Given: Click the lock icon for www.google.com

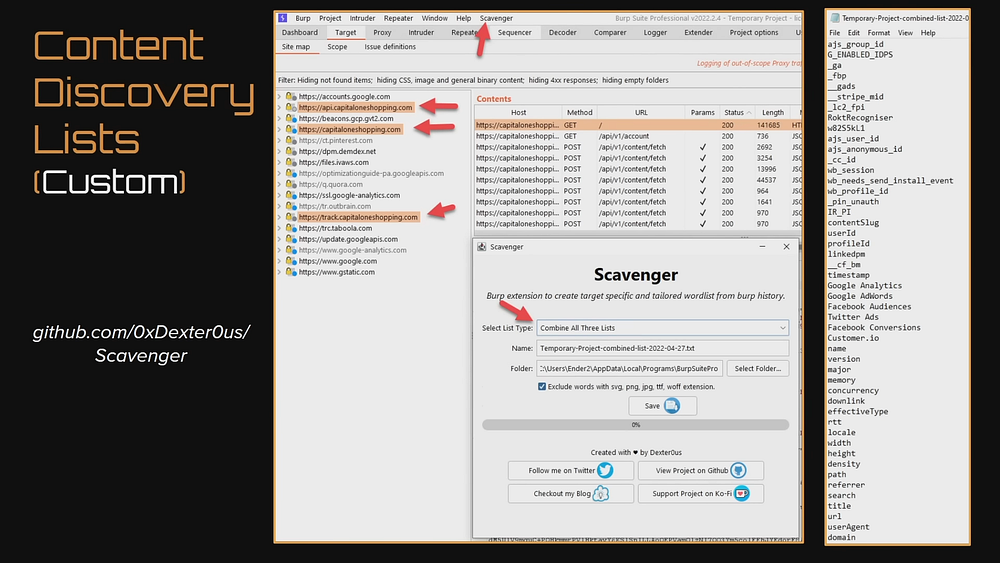Looking at the screenshot, I should coord(291,261).
